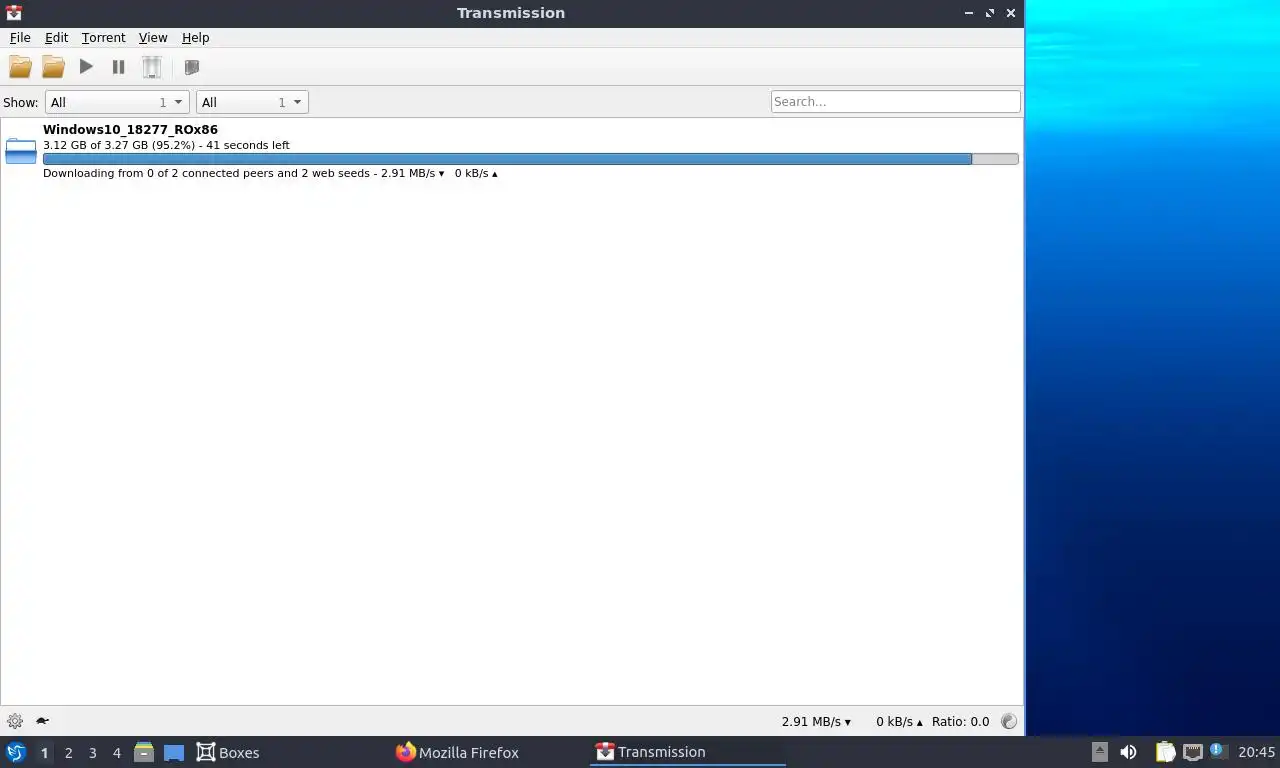Toggle turtle alternative speed limits
This screenshot has width=1280, height=768.
(43, 721)
